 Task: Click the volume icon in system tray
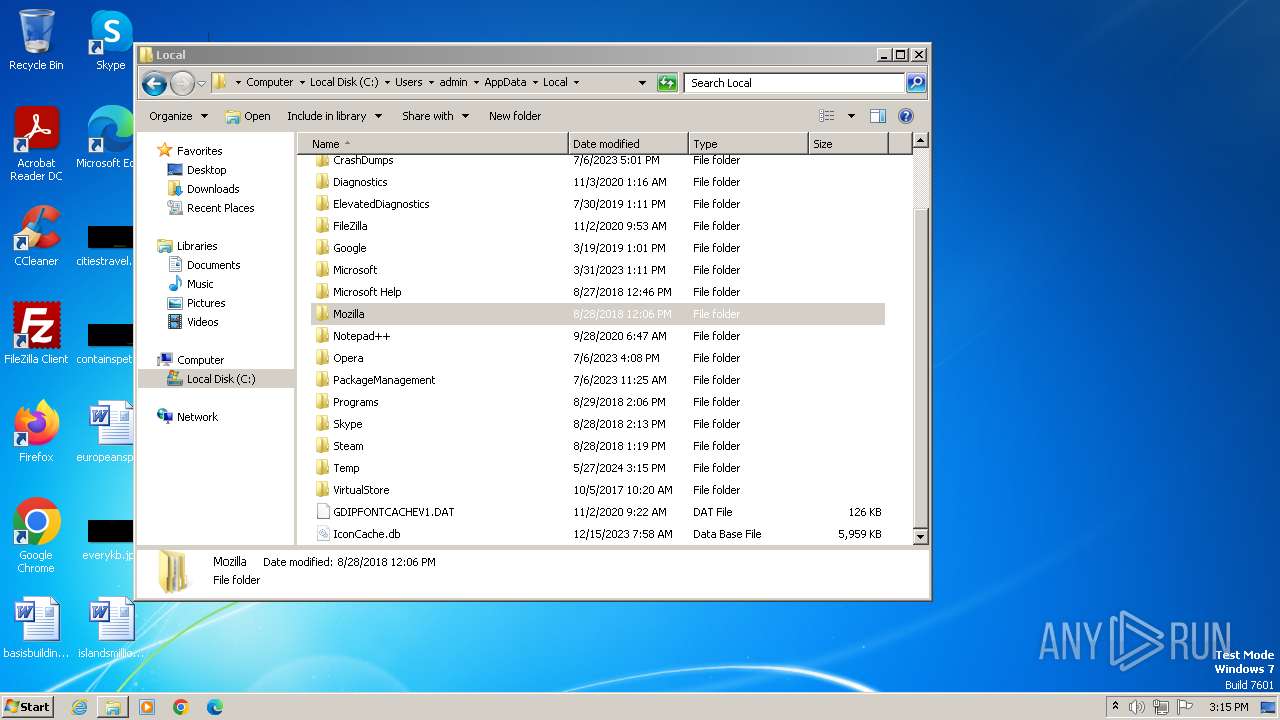click(x=1137, y=707)
